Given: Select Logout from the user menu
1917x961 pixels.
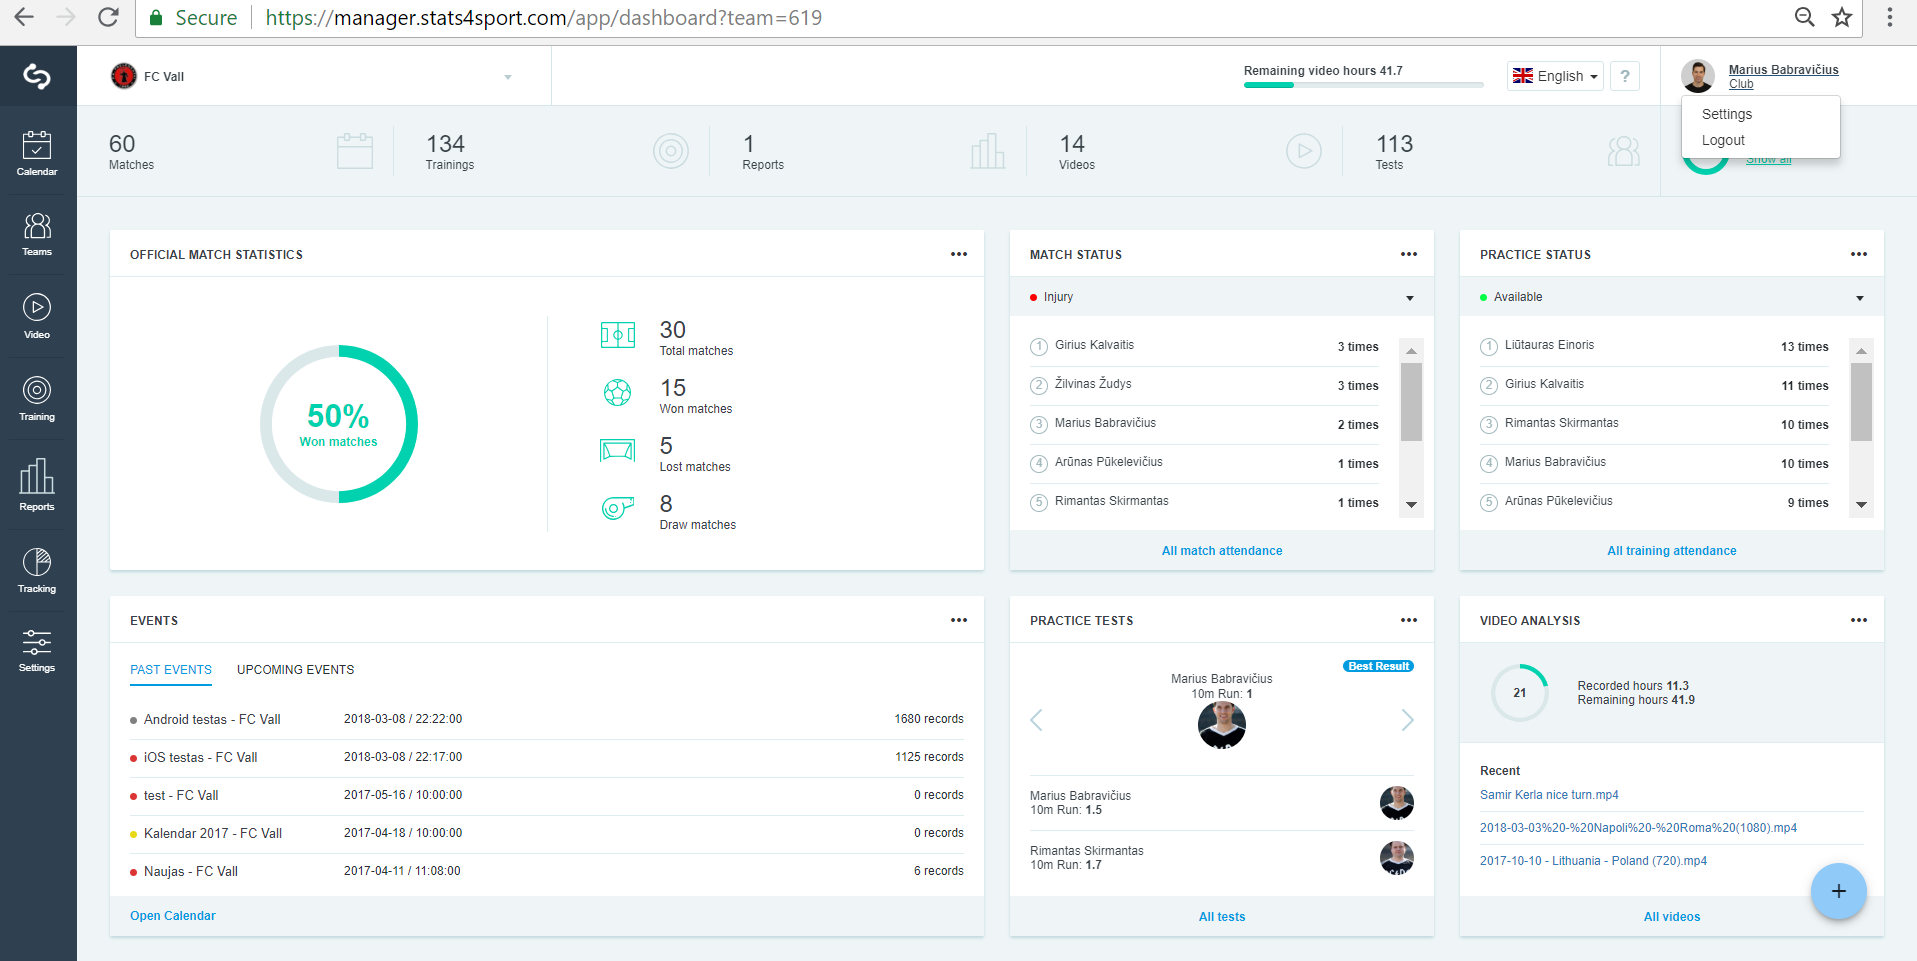Looking at the screenshot, I should pos(1723,141).
